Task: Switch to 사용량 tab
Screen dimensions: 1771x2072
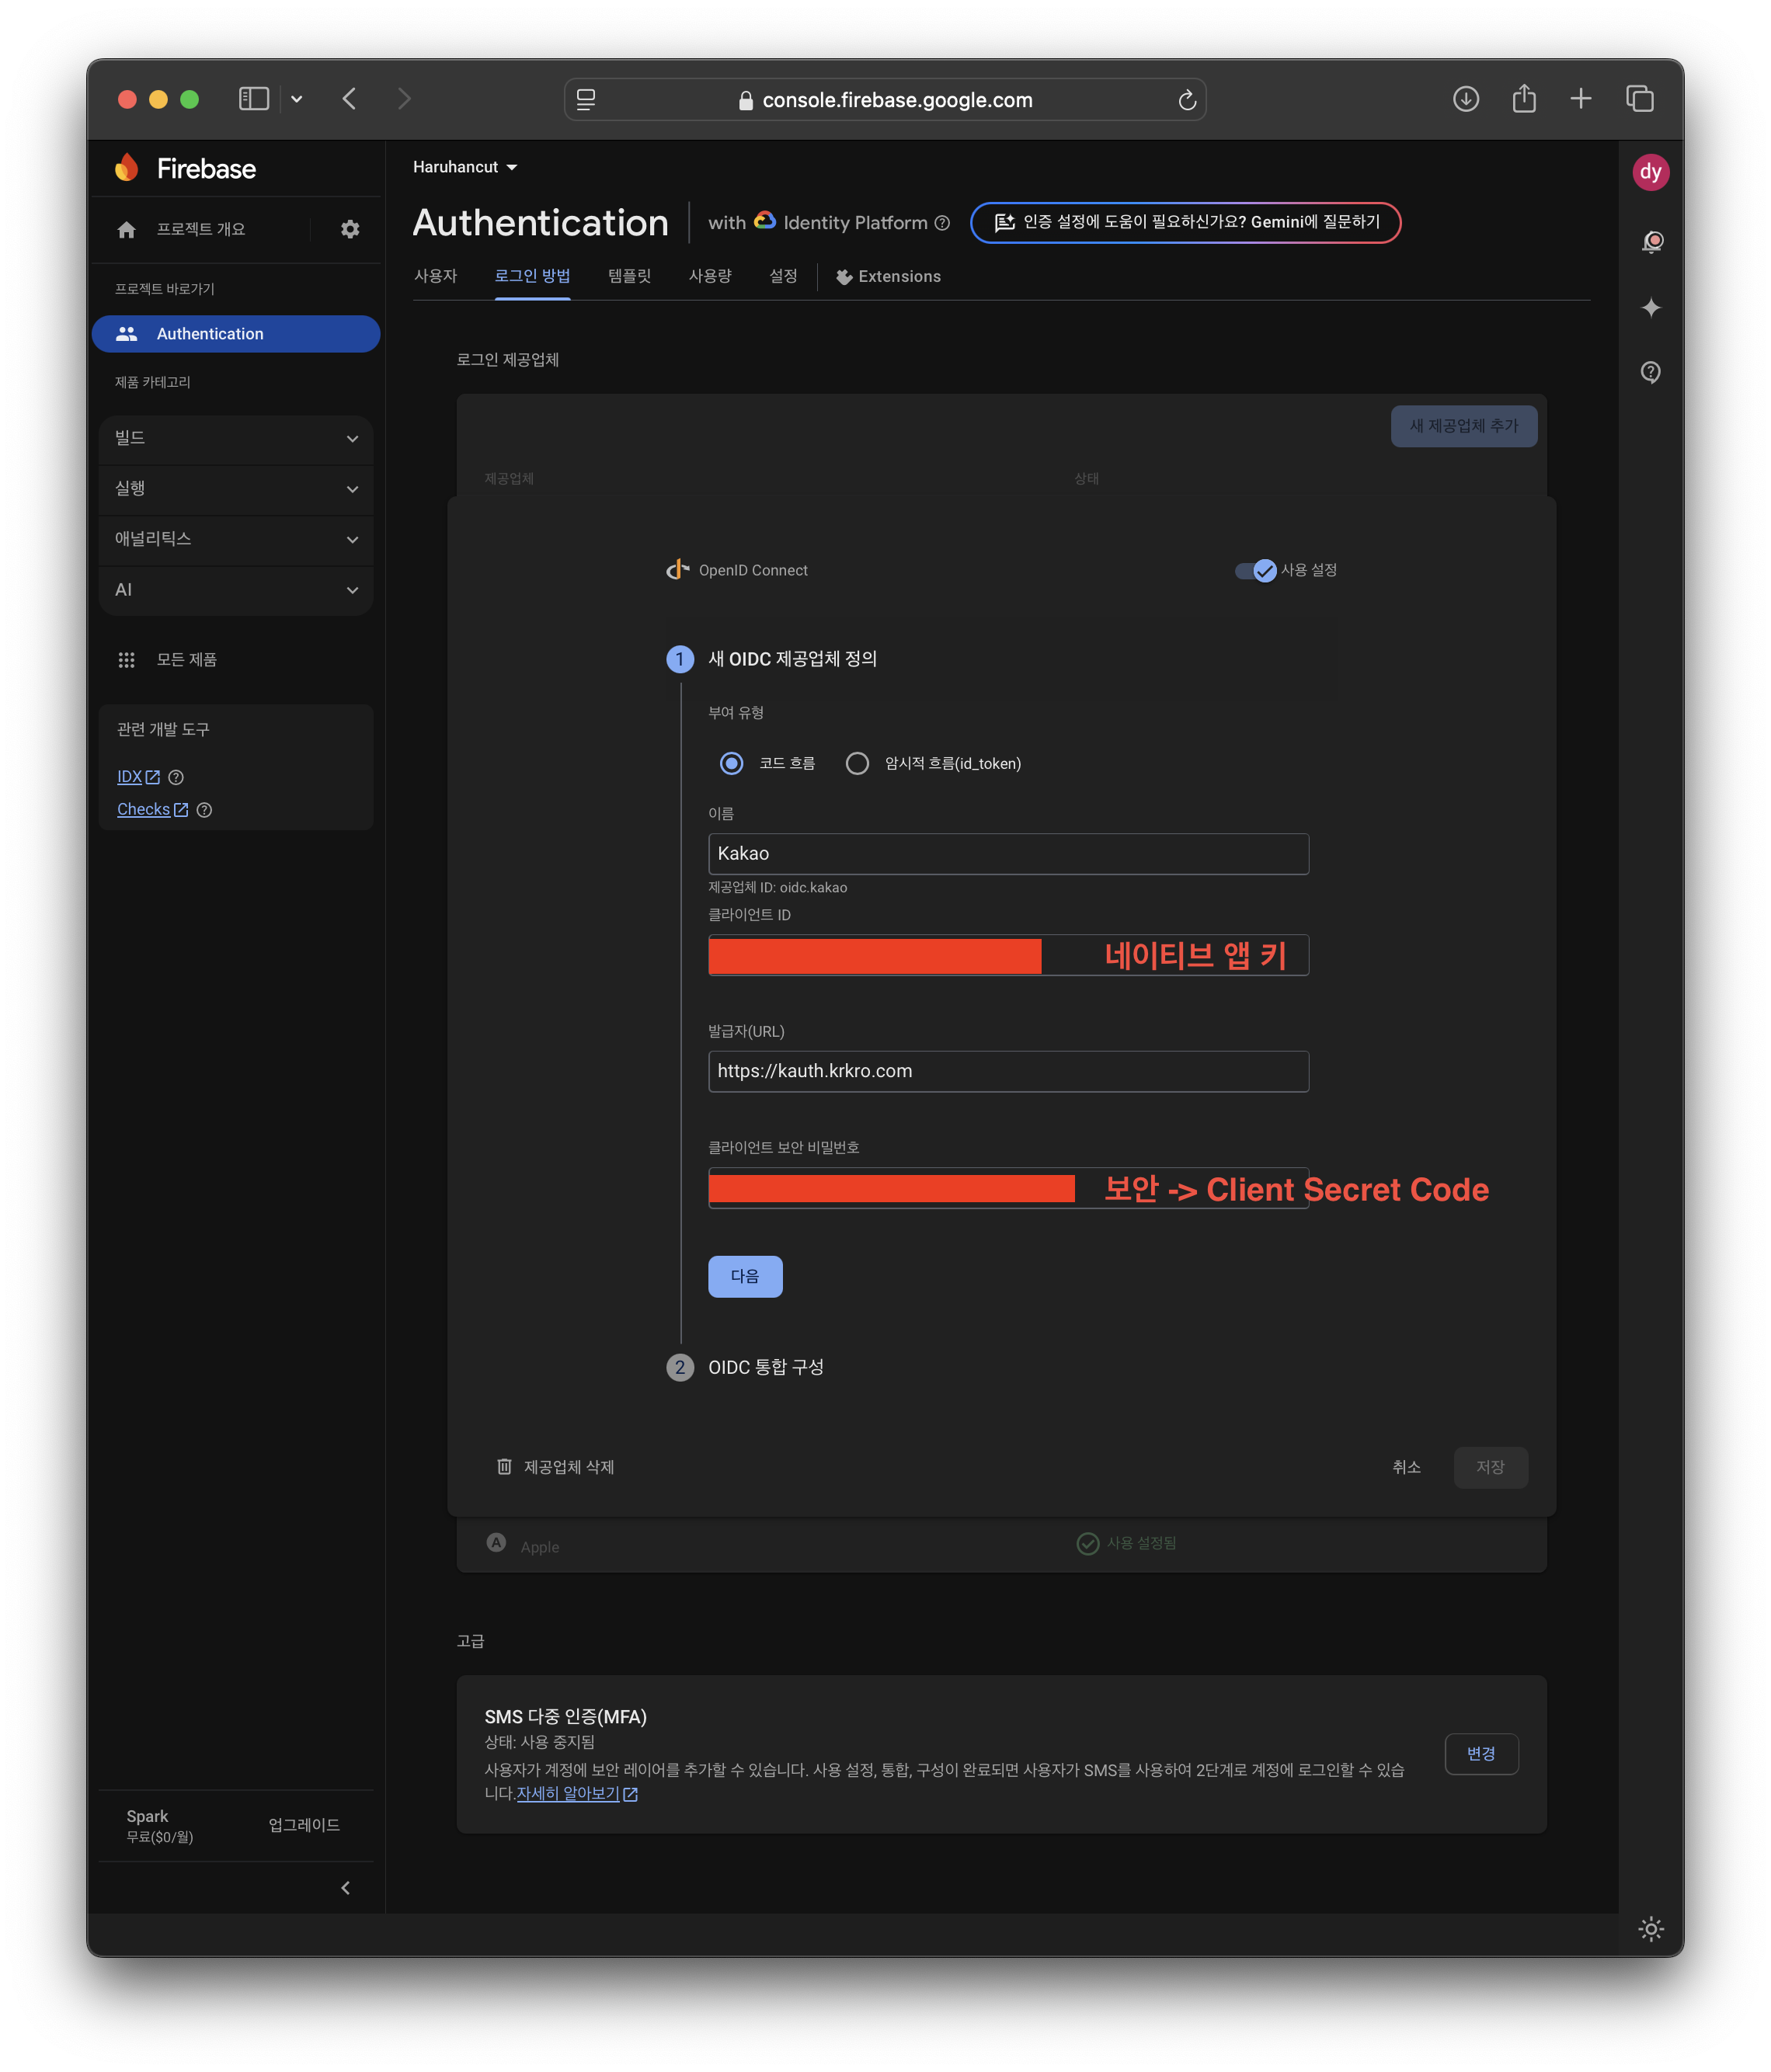Action: pos(710,276)
